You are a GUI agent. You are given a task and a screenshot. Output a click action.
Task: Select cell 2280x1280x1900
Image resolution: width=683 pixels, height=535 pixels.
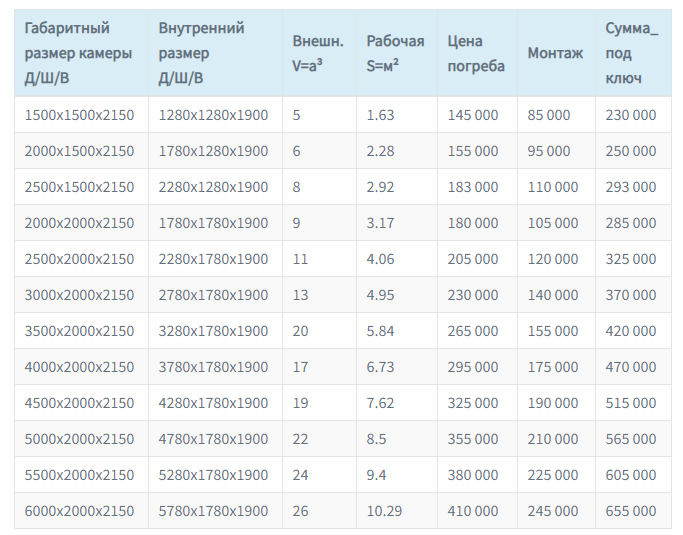213,187
